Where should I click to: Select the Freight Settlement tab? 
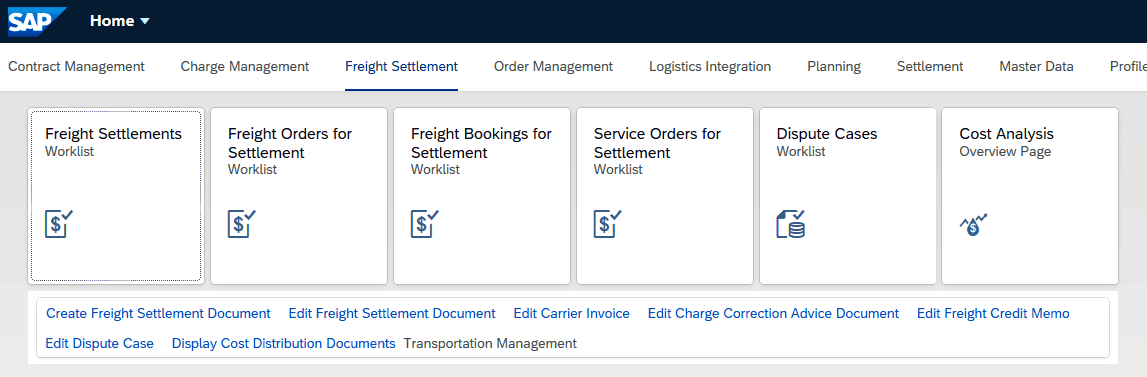click(402, 67)
